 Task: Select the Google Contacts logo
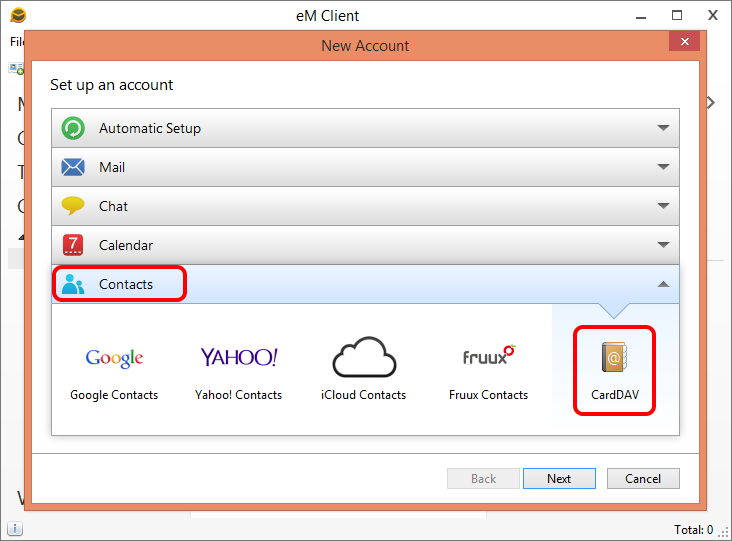114,358
